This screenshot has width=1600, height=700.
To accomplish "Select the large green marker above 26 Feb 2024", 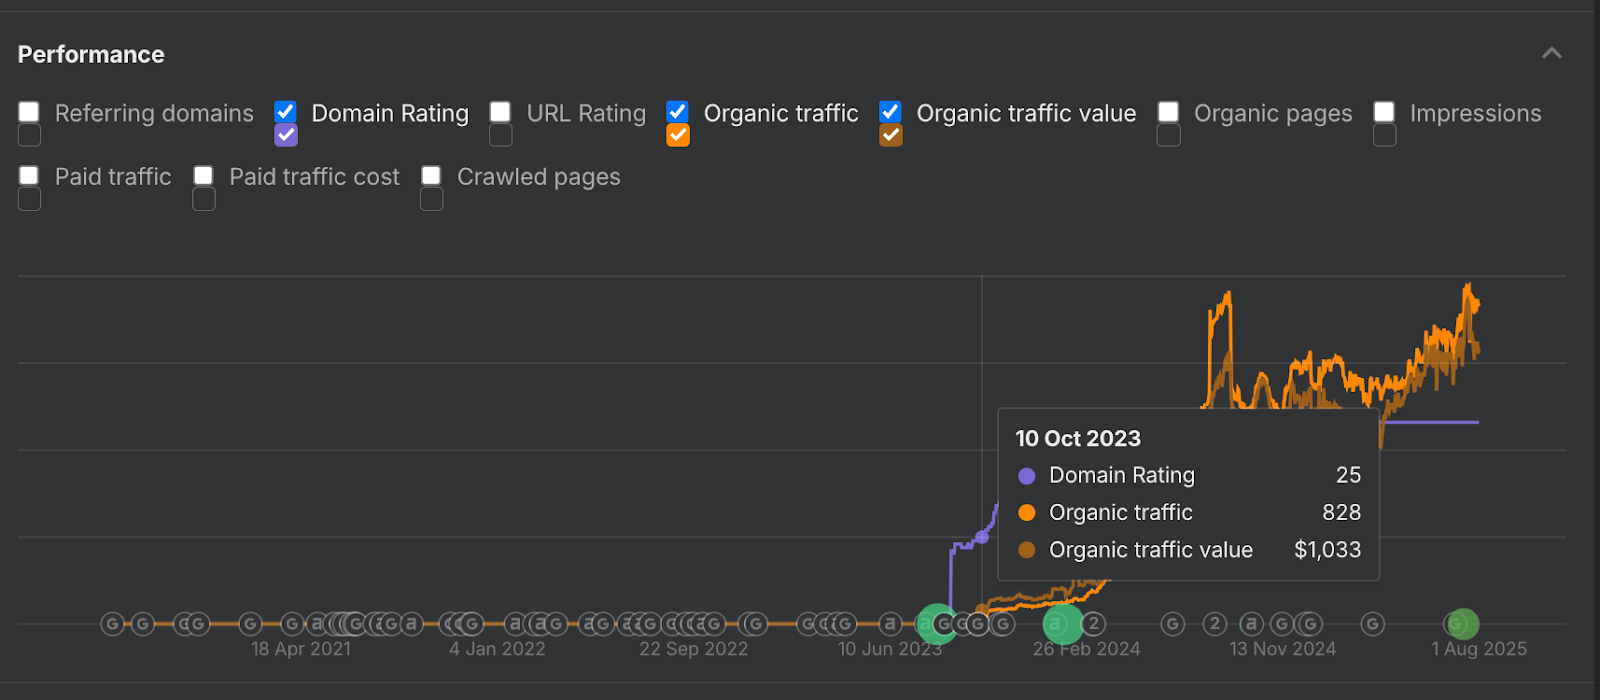I will 1062,624.
